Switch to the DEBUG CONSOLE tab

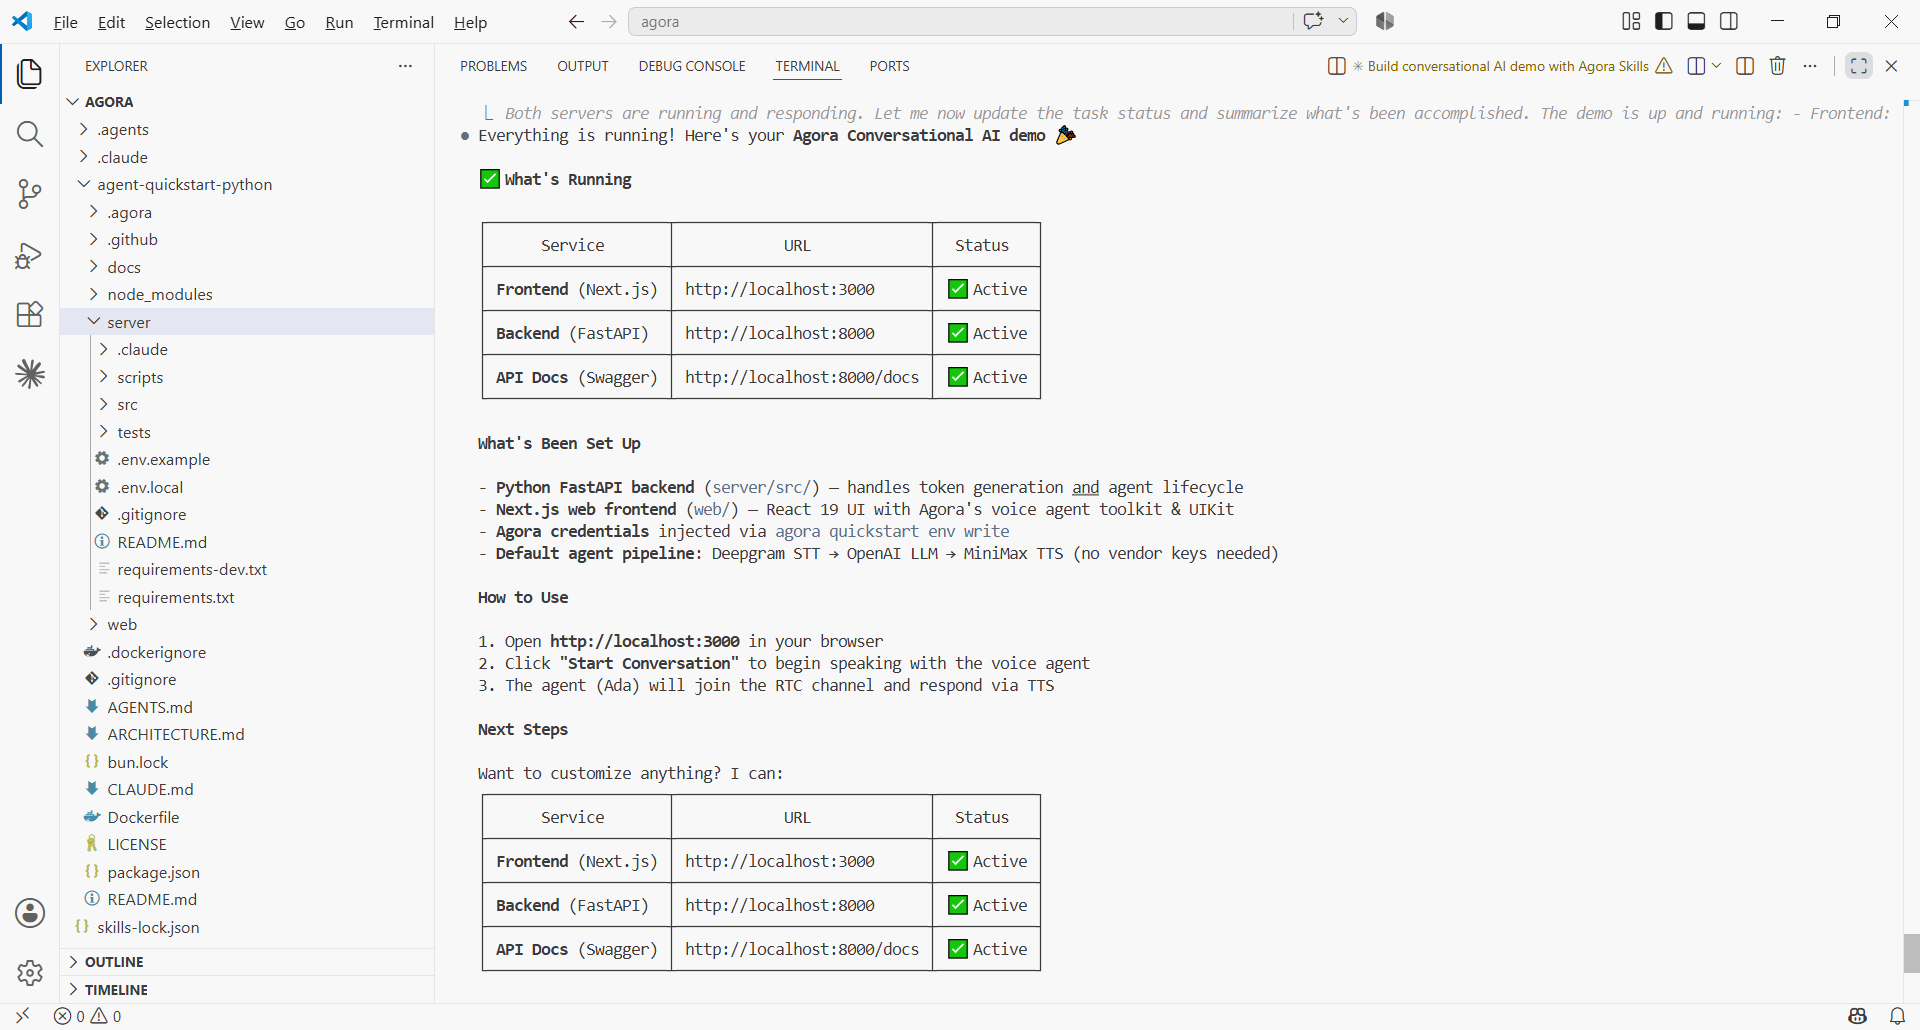tap(692, 66)
